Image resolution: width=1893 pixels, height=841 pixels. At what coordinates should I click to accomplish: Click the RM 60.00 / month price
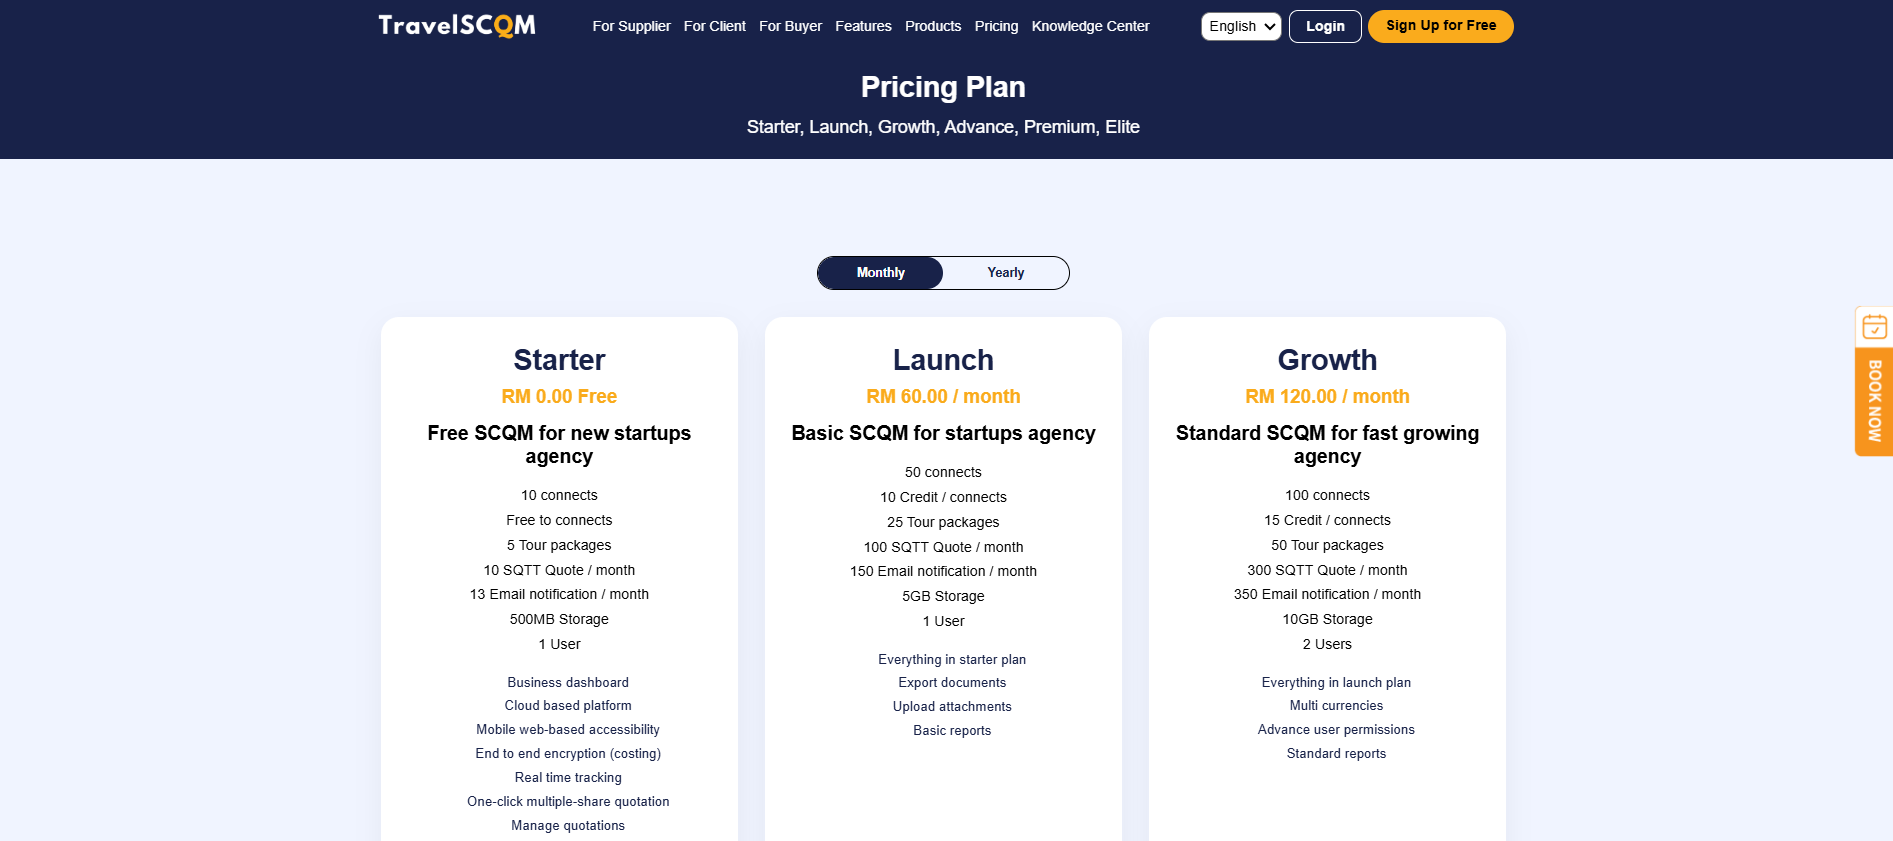click(943, 397)
